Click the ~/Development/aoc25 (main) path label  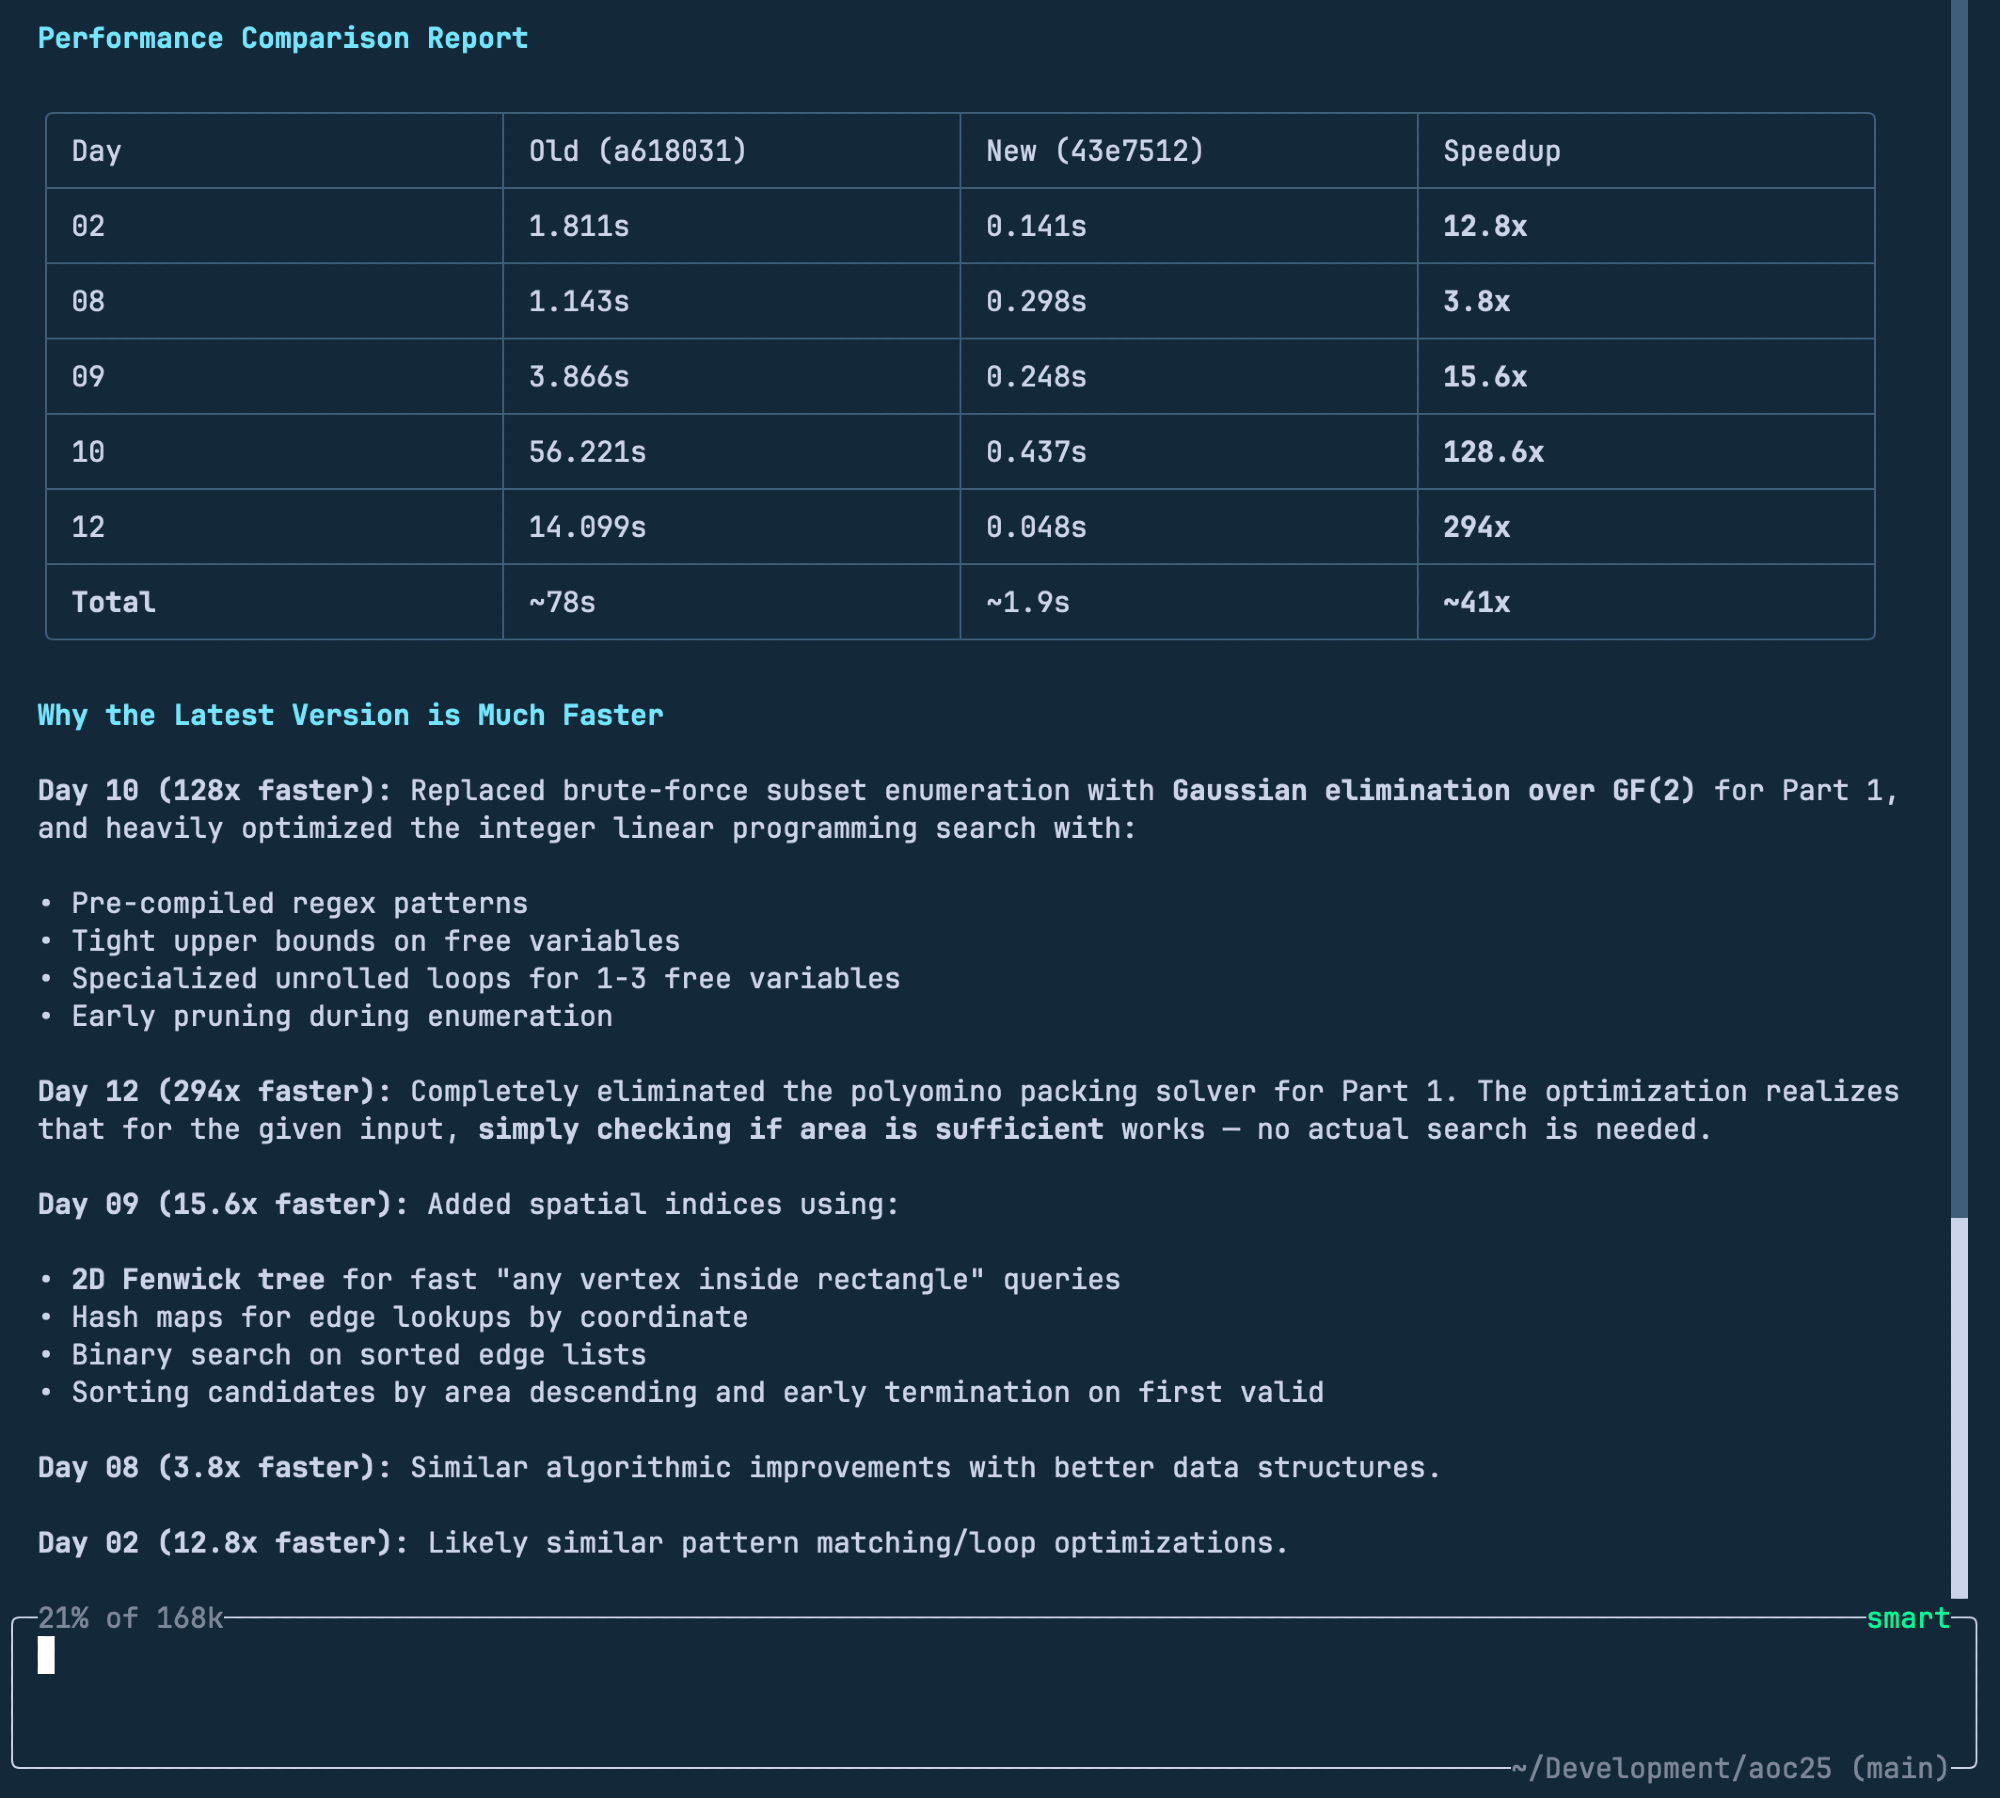coord(1729,1768)
